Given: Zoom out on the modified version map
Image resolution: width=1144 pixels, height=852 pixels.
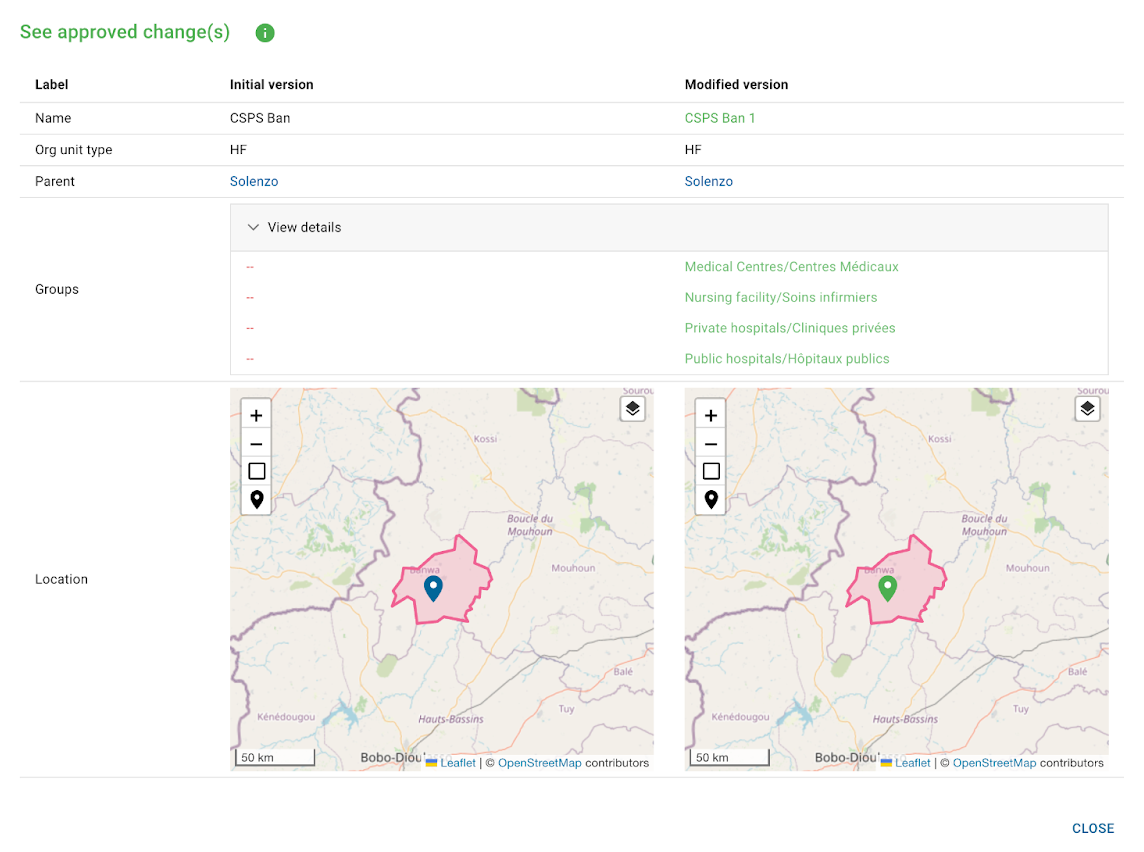Looking at the screenshot, I should (x=711, y=444).
